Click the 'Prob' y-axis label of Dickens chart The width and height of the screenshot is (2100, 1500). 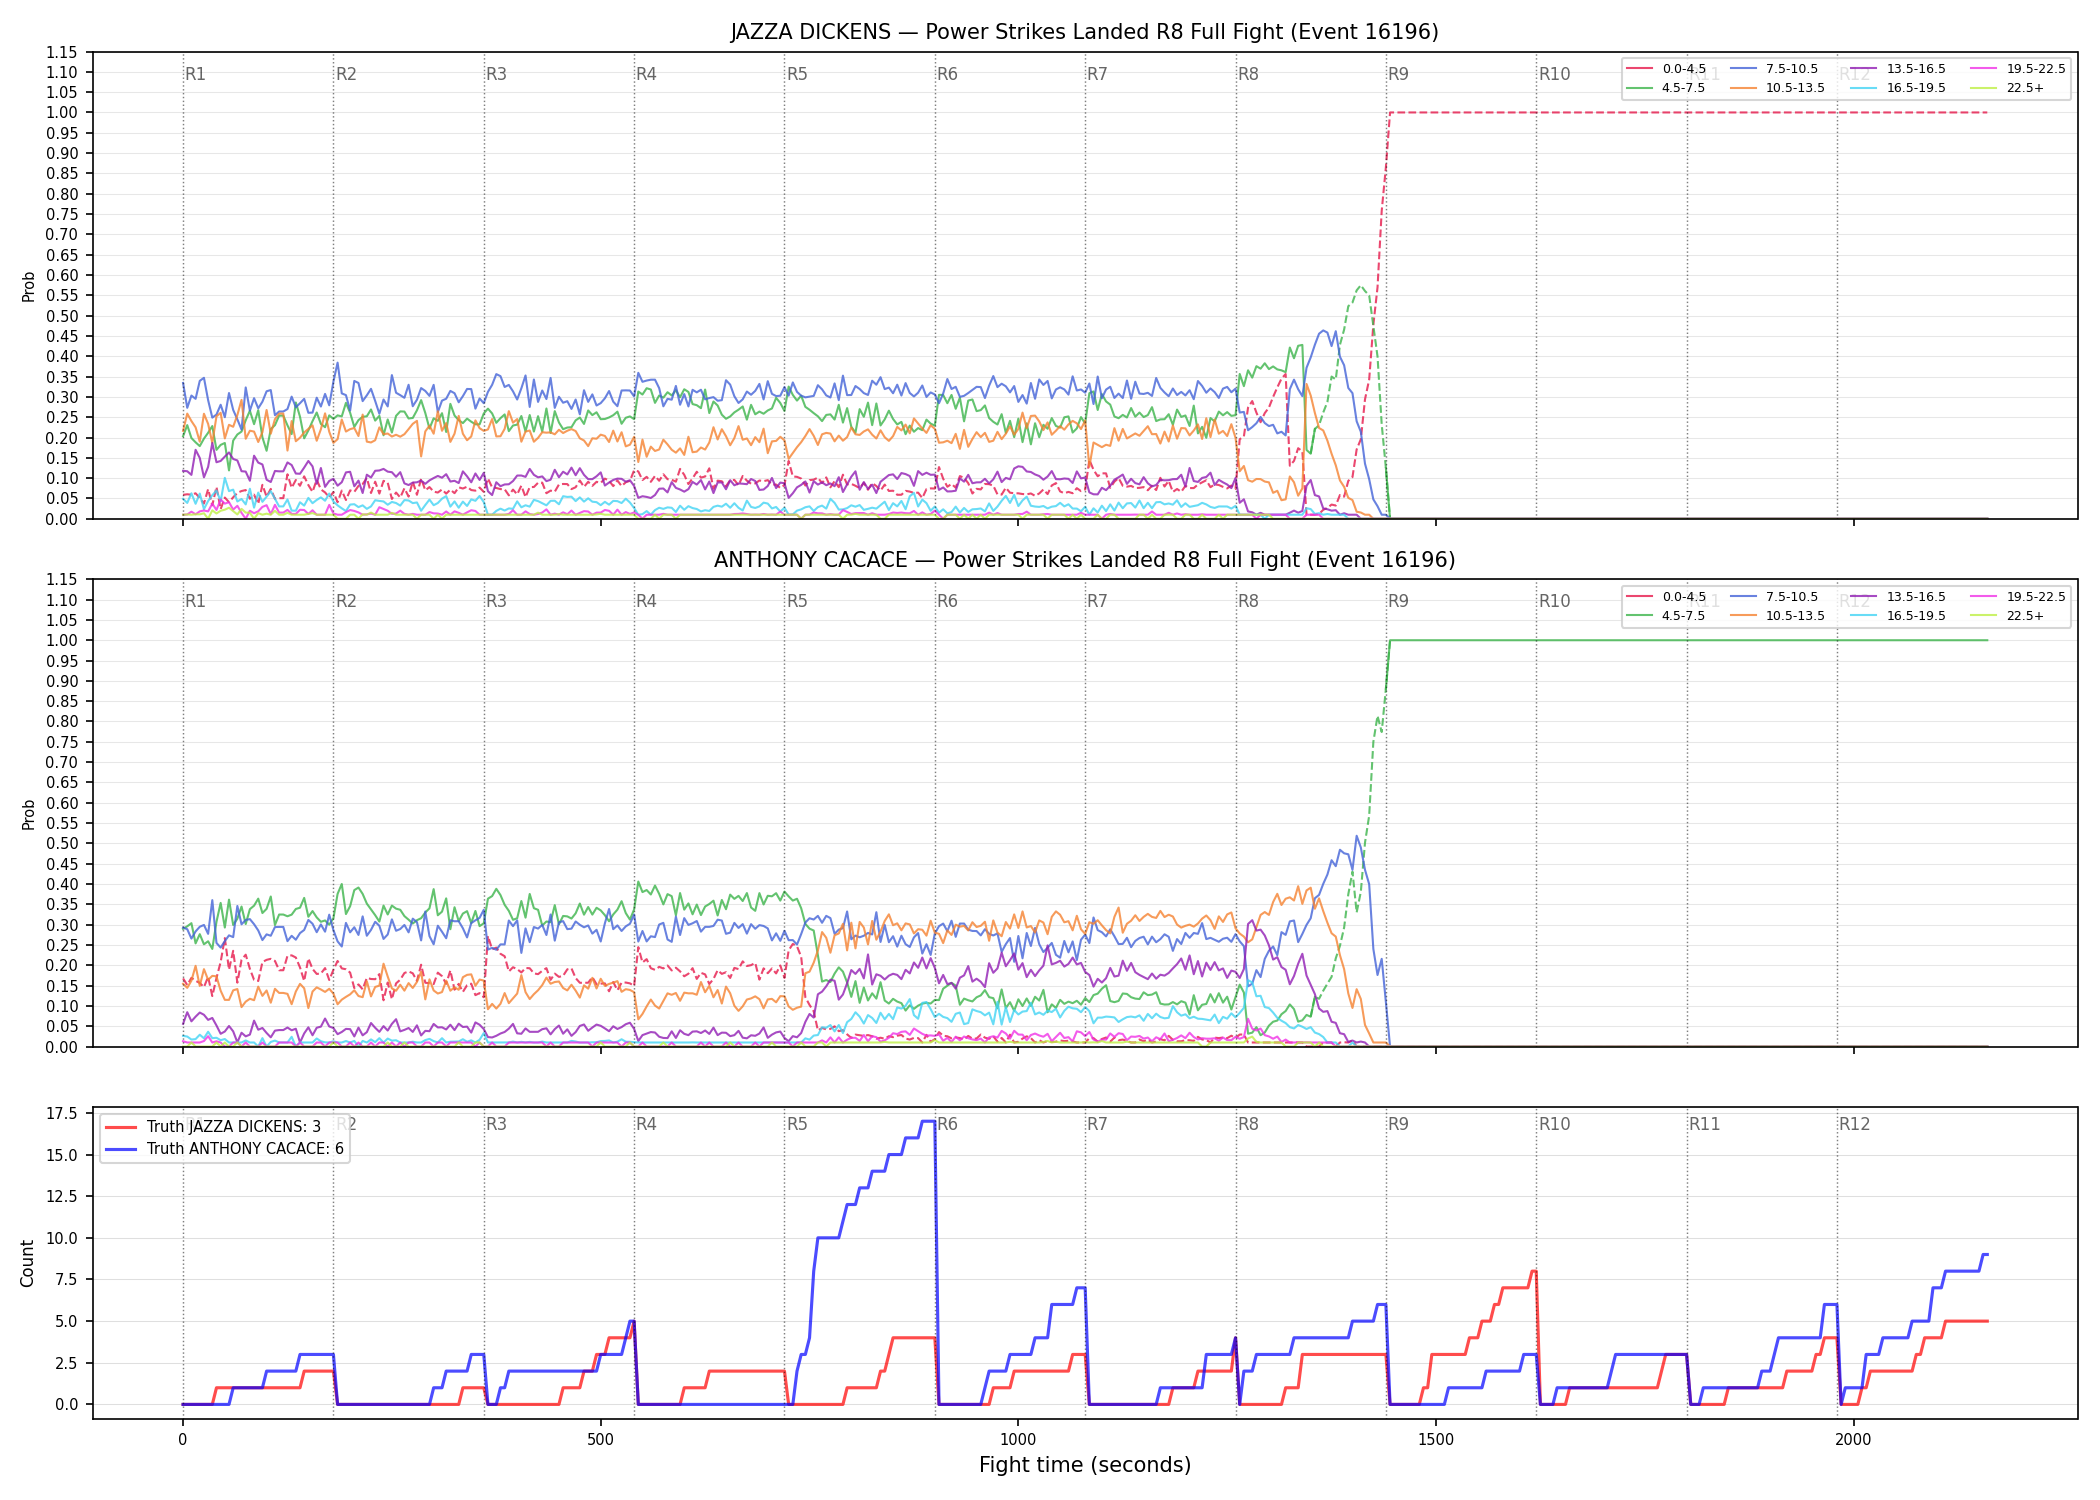click(x=28, y=286)
